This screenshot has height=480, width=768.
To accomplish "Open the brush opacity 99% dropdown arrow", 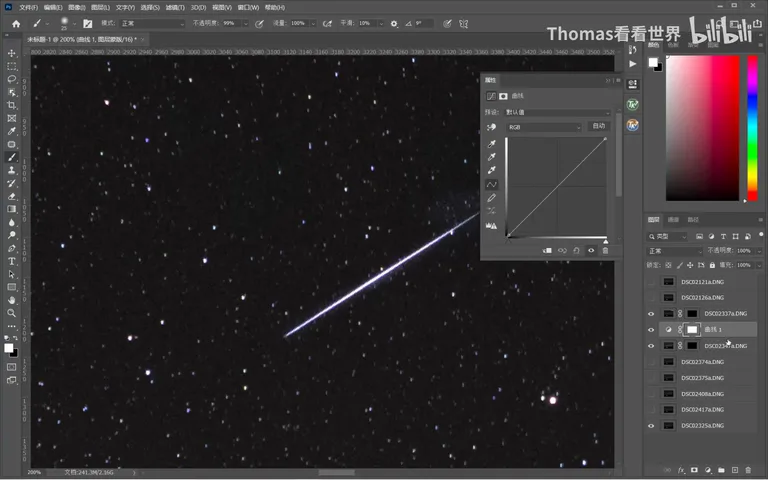I will click(x=245, y=24).
